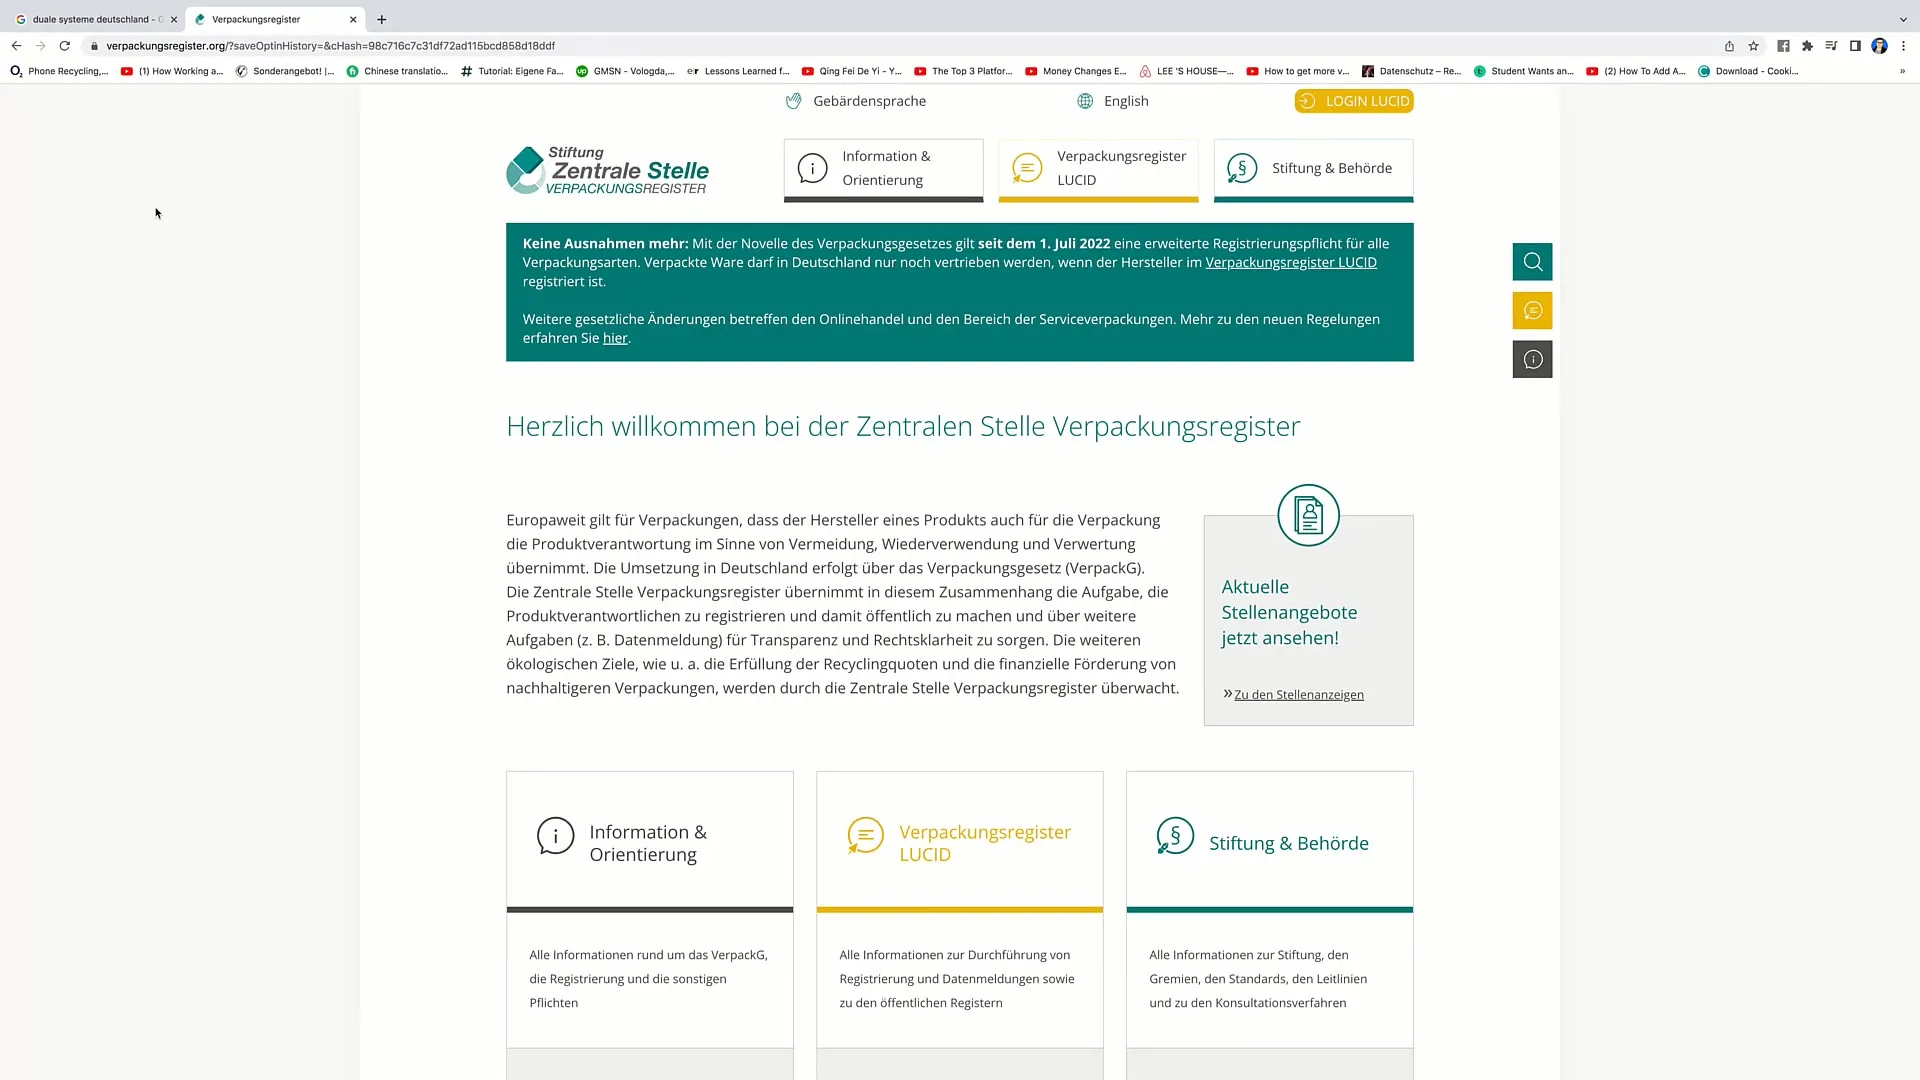1920x1080 pixels.
Task: Click the hier link for new regulations
Action: point(615,338)
